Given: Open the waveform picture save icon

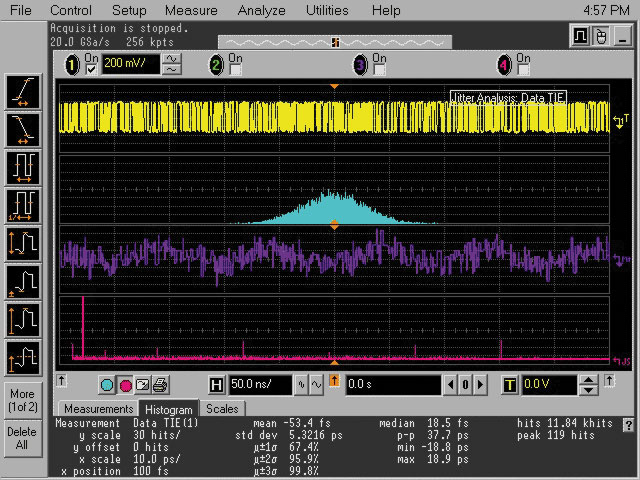Looking at the screenshot, I should point(142,385).
